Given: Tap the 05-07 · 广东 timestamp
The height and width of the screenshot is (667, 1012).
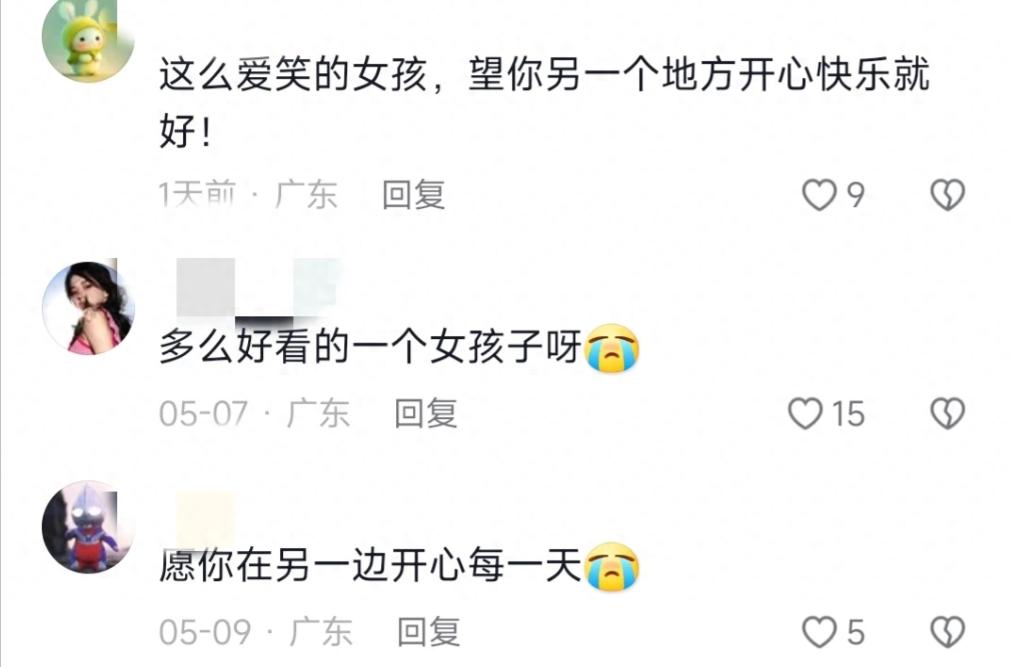Looking at the screenshot, I should pyautogui.click(x=254, y=413).
